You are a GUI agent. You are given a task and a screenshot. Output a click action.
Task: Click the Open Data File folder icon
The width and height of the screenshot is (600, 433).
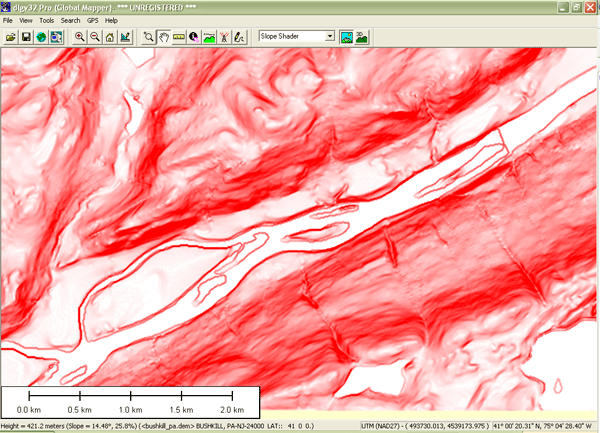[10, 36]
